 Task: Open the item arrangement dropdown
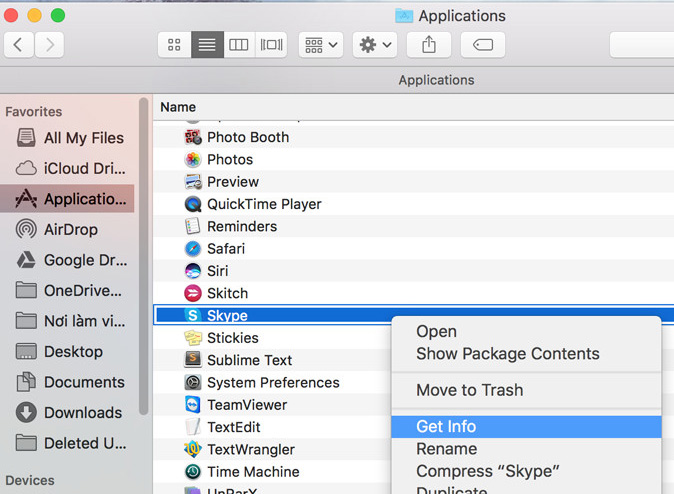click(321, 45)
